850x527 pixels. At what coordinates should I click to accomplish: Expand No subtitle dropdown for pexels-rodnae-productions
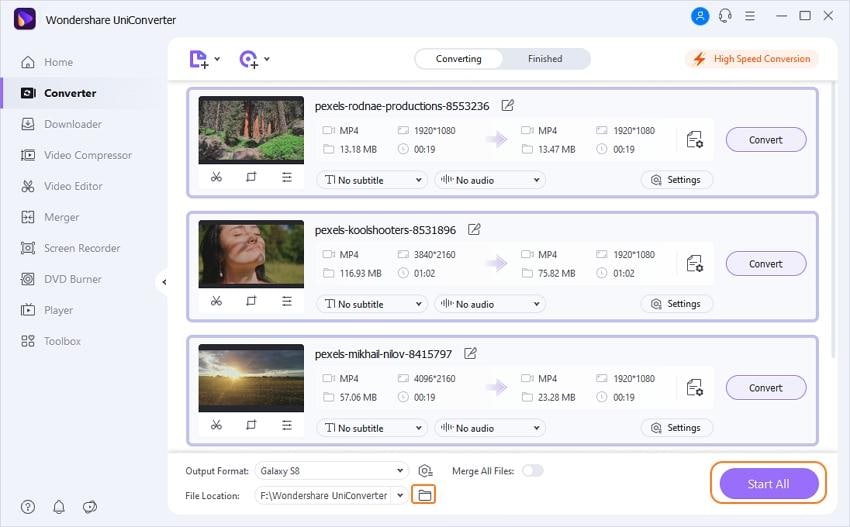point(372,180)
